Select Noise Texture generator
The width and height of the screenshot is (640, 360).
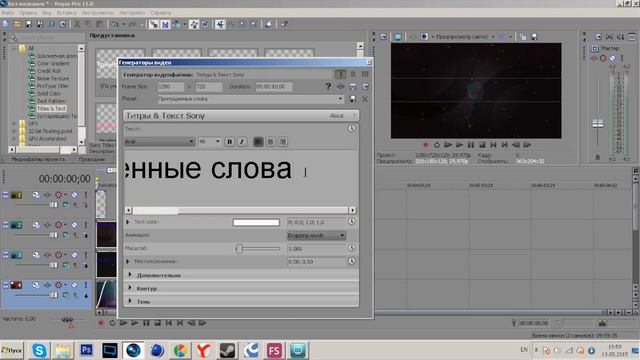tap(53, 78)
